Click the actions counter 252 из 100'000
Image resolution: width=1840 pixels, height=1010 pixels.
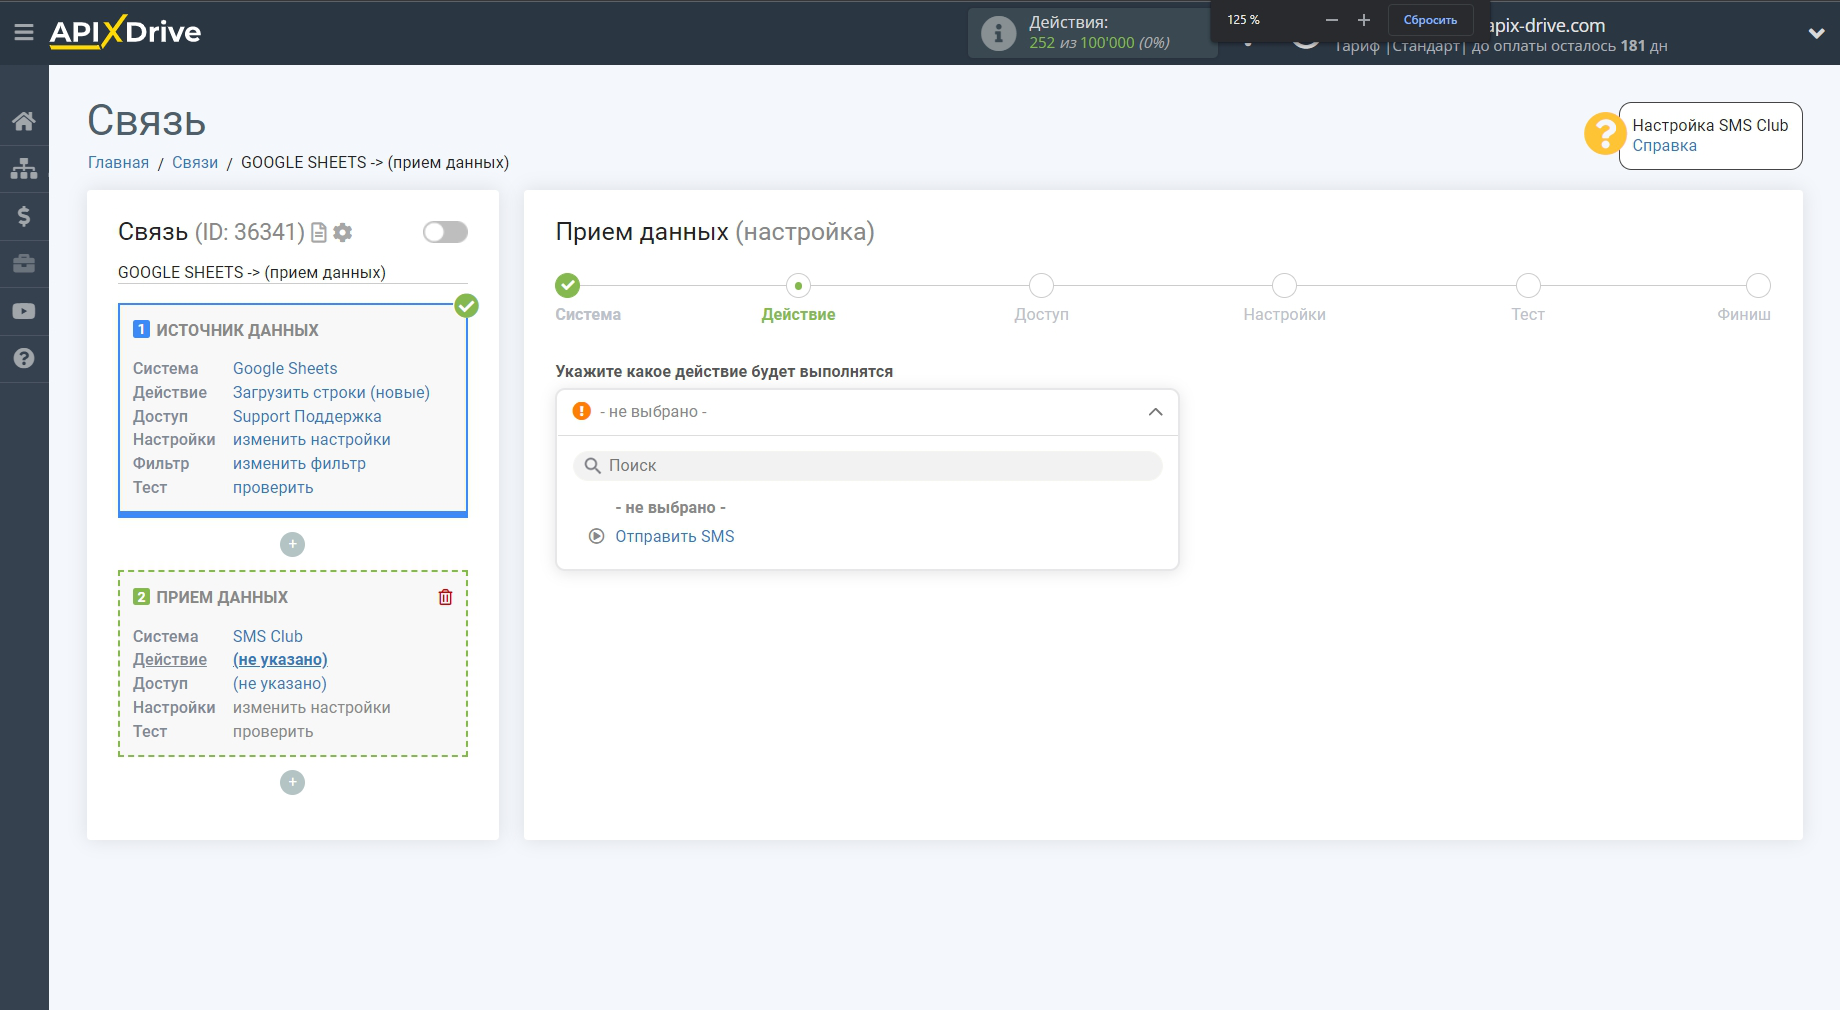[x=1099, y=43]
